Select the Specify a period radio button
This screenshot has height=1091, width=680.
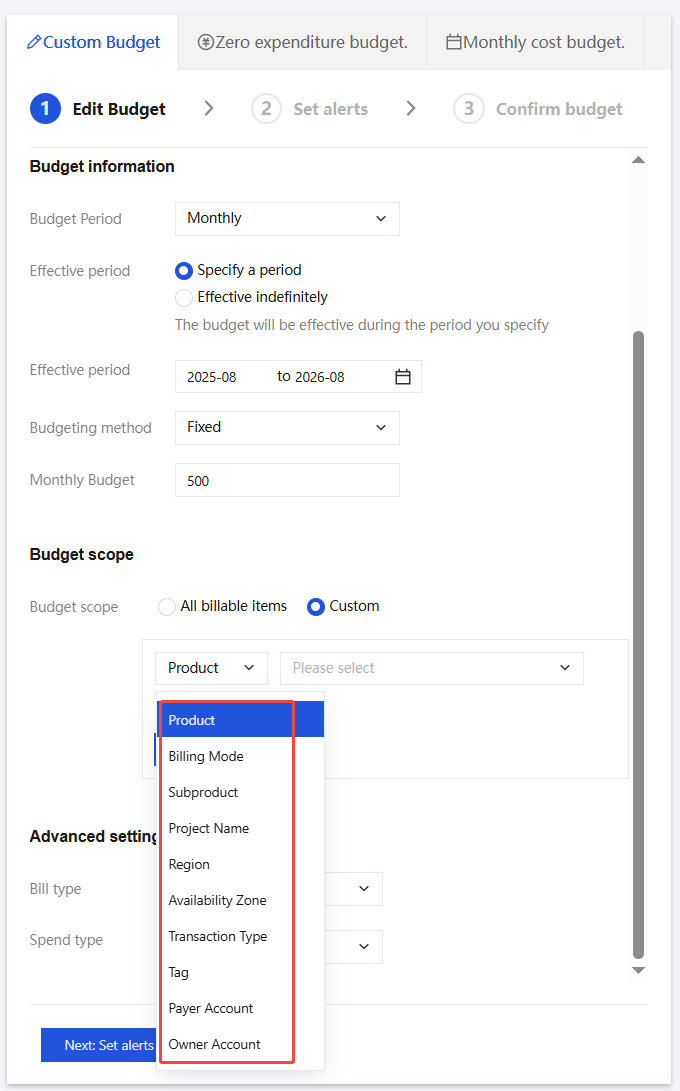184,270
